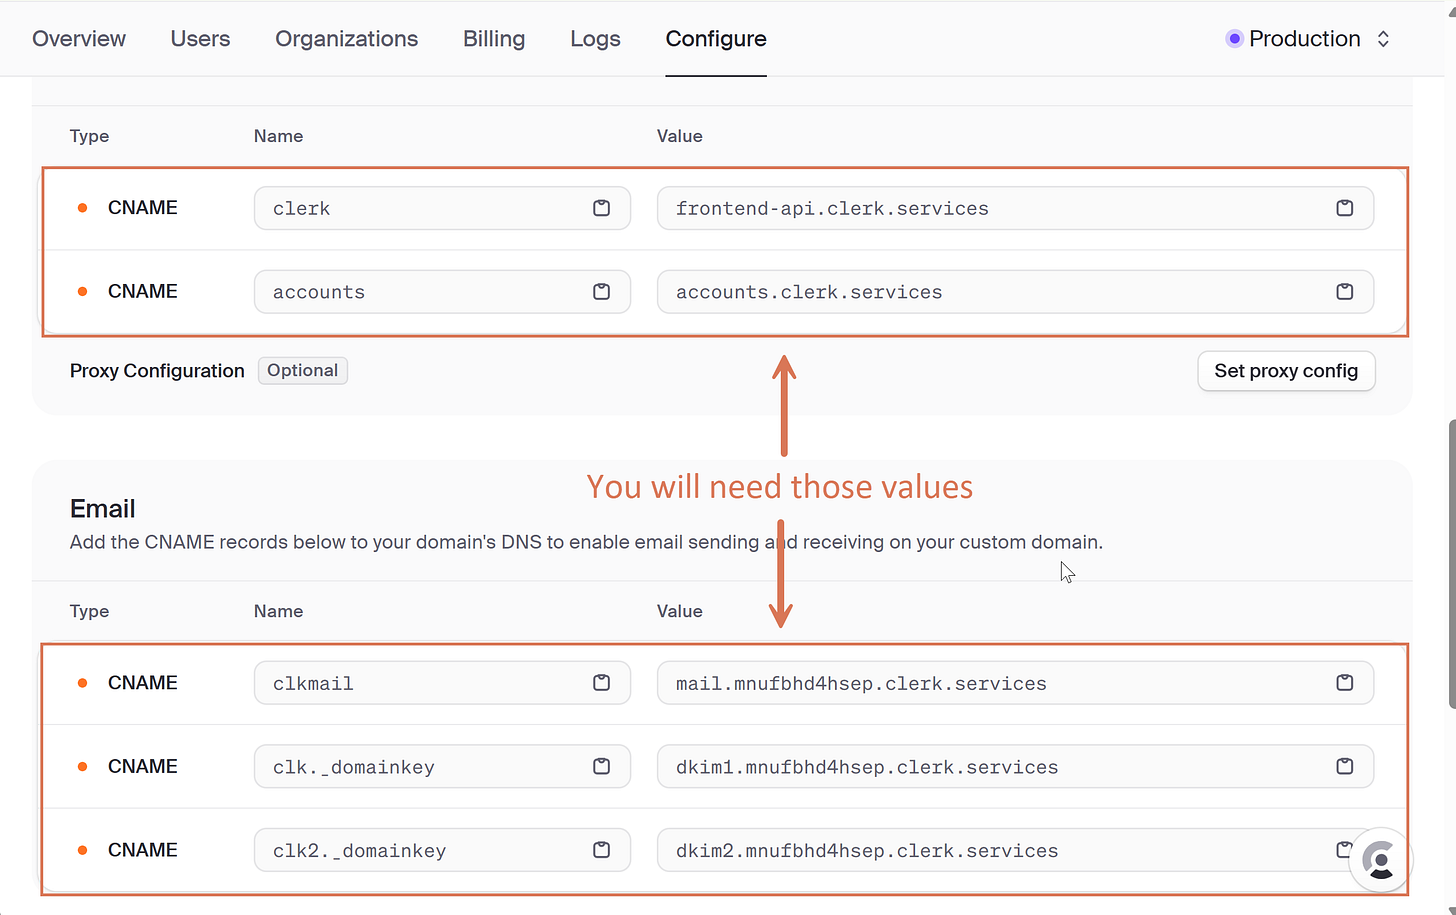Click the 'accounts' name field
1456x915 pixels.
[442, 292]
